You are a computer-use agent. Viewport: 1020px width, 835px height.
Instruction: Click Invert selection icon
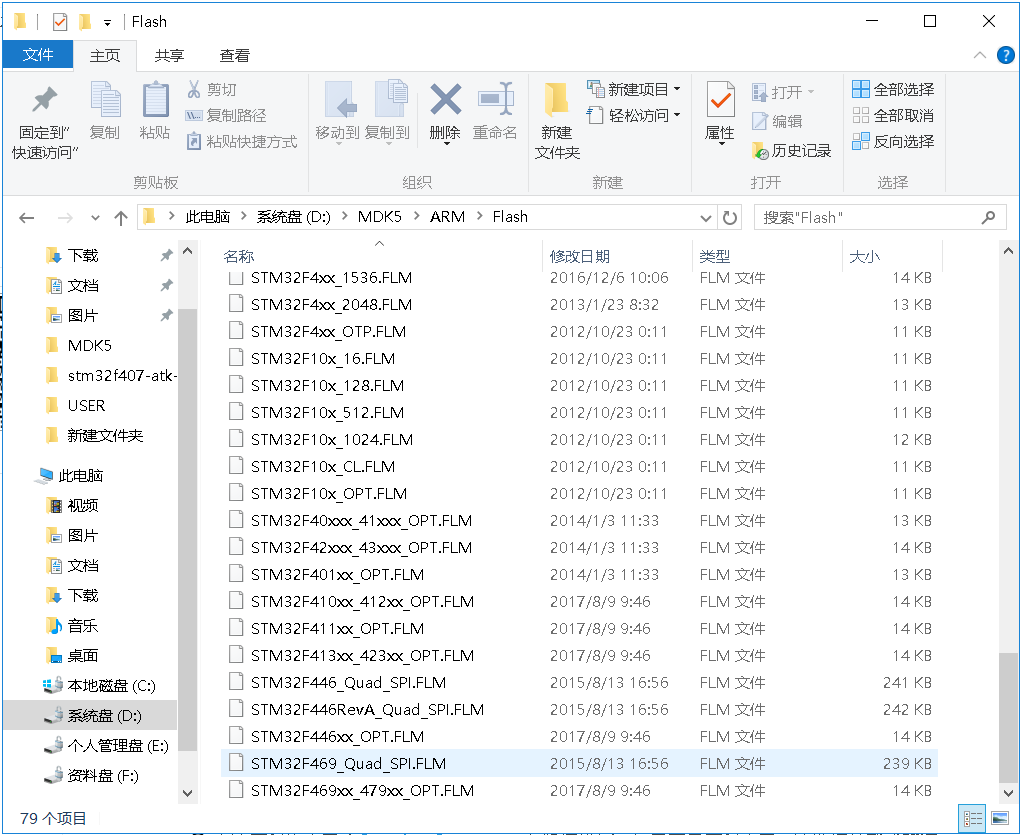pos(861,141)
